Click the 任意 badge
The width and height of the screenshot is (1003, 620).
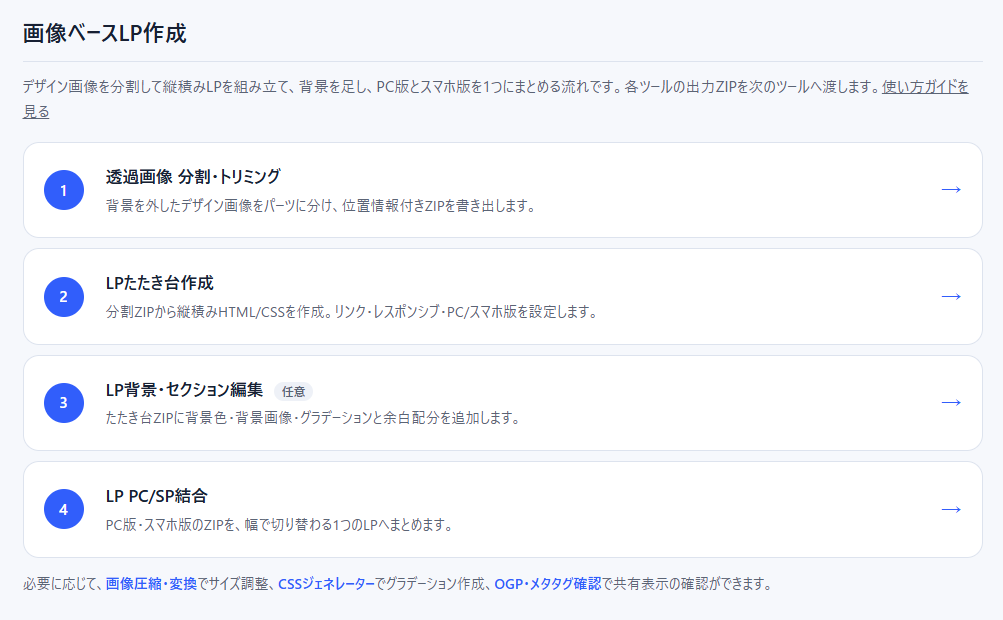(x=294, y=392)
